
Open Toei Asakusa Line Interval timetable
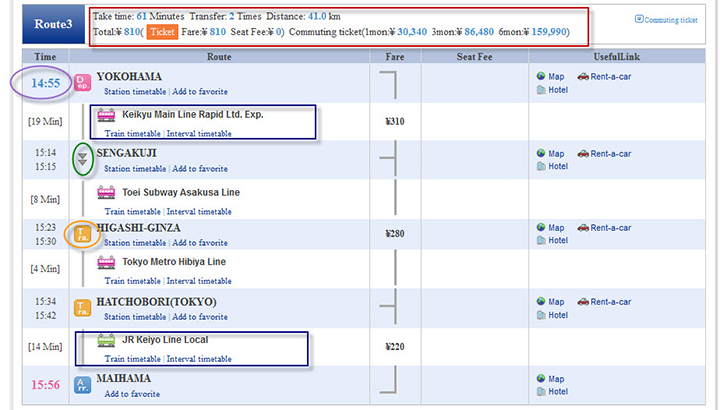pyautogui.click(x=199, y=212)
